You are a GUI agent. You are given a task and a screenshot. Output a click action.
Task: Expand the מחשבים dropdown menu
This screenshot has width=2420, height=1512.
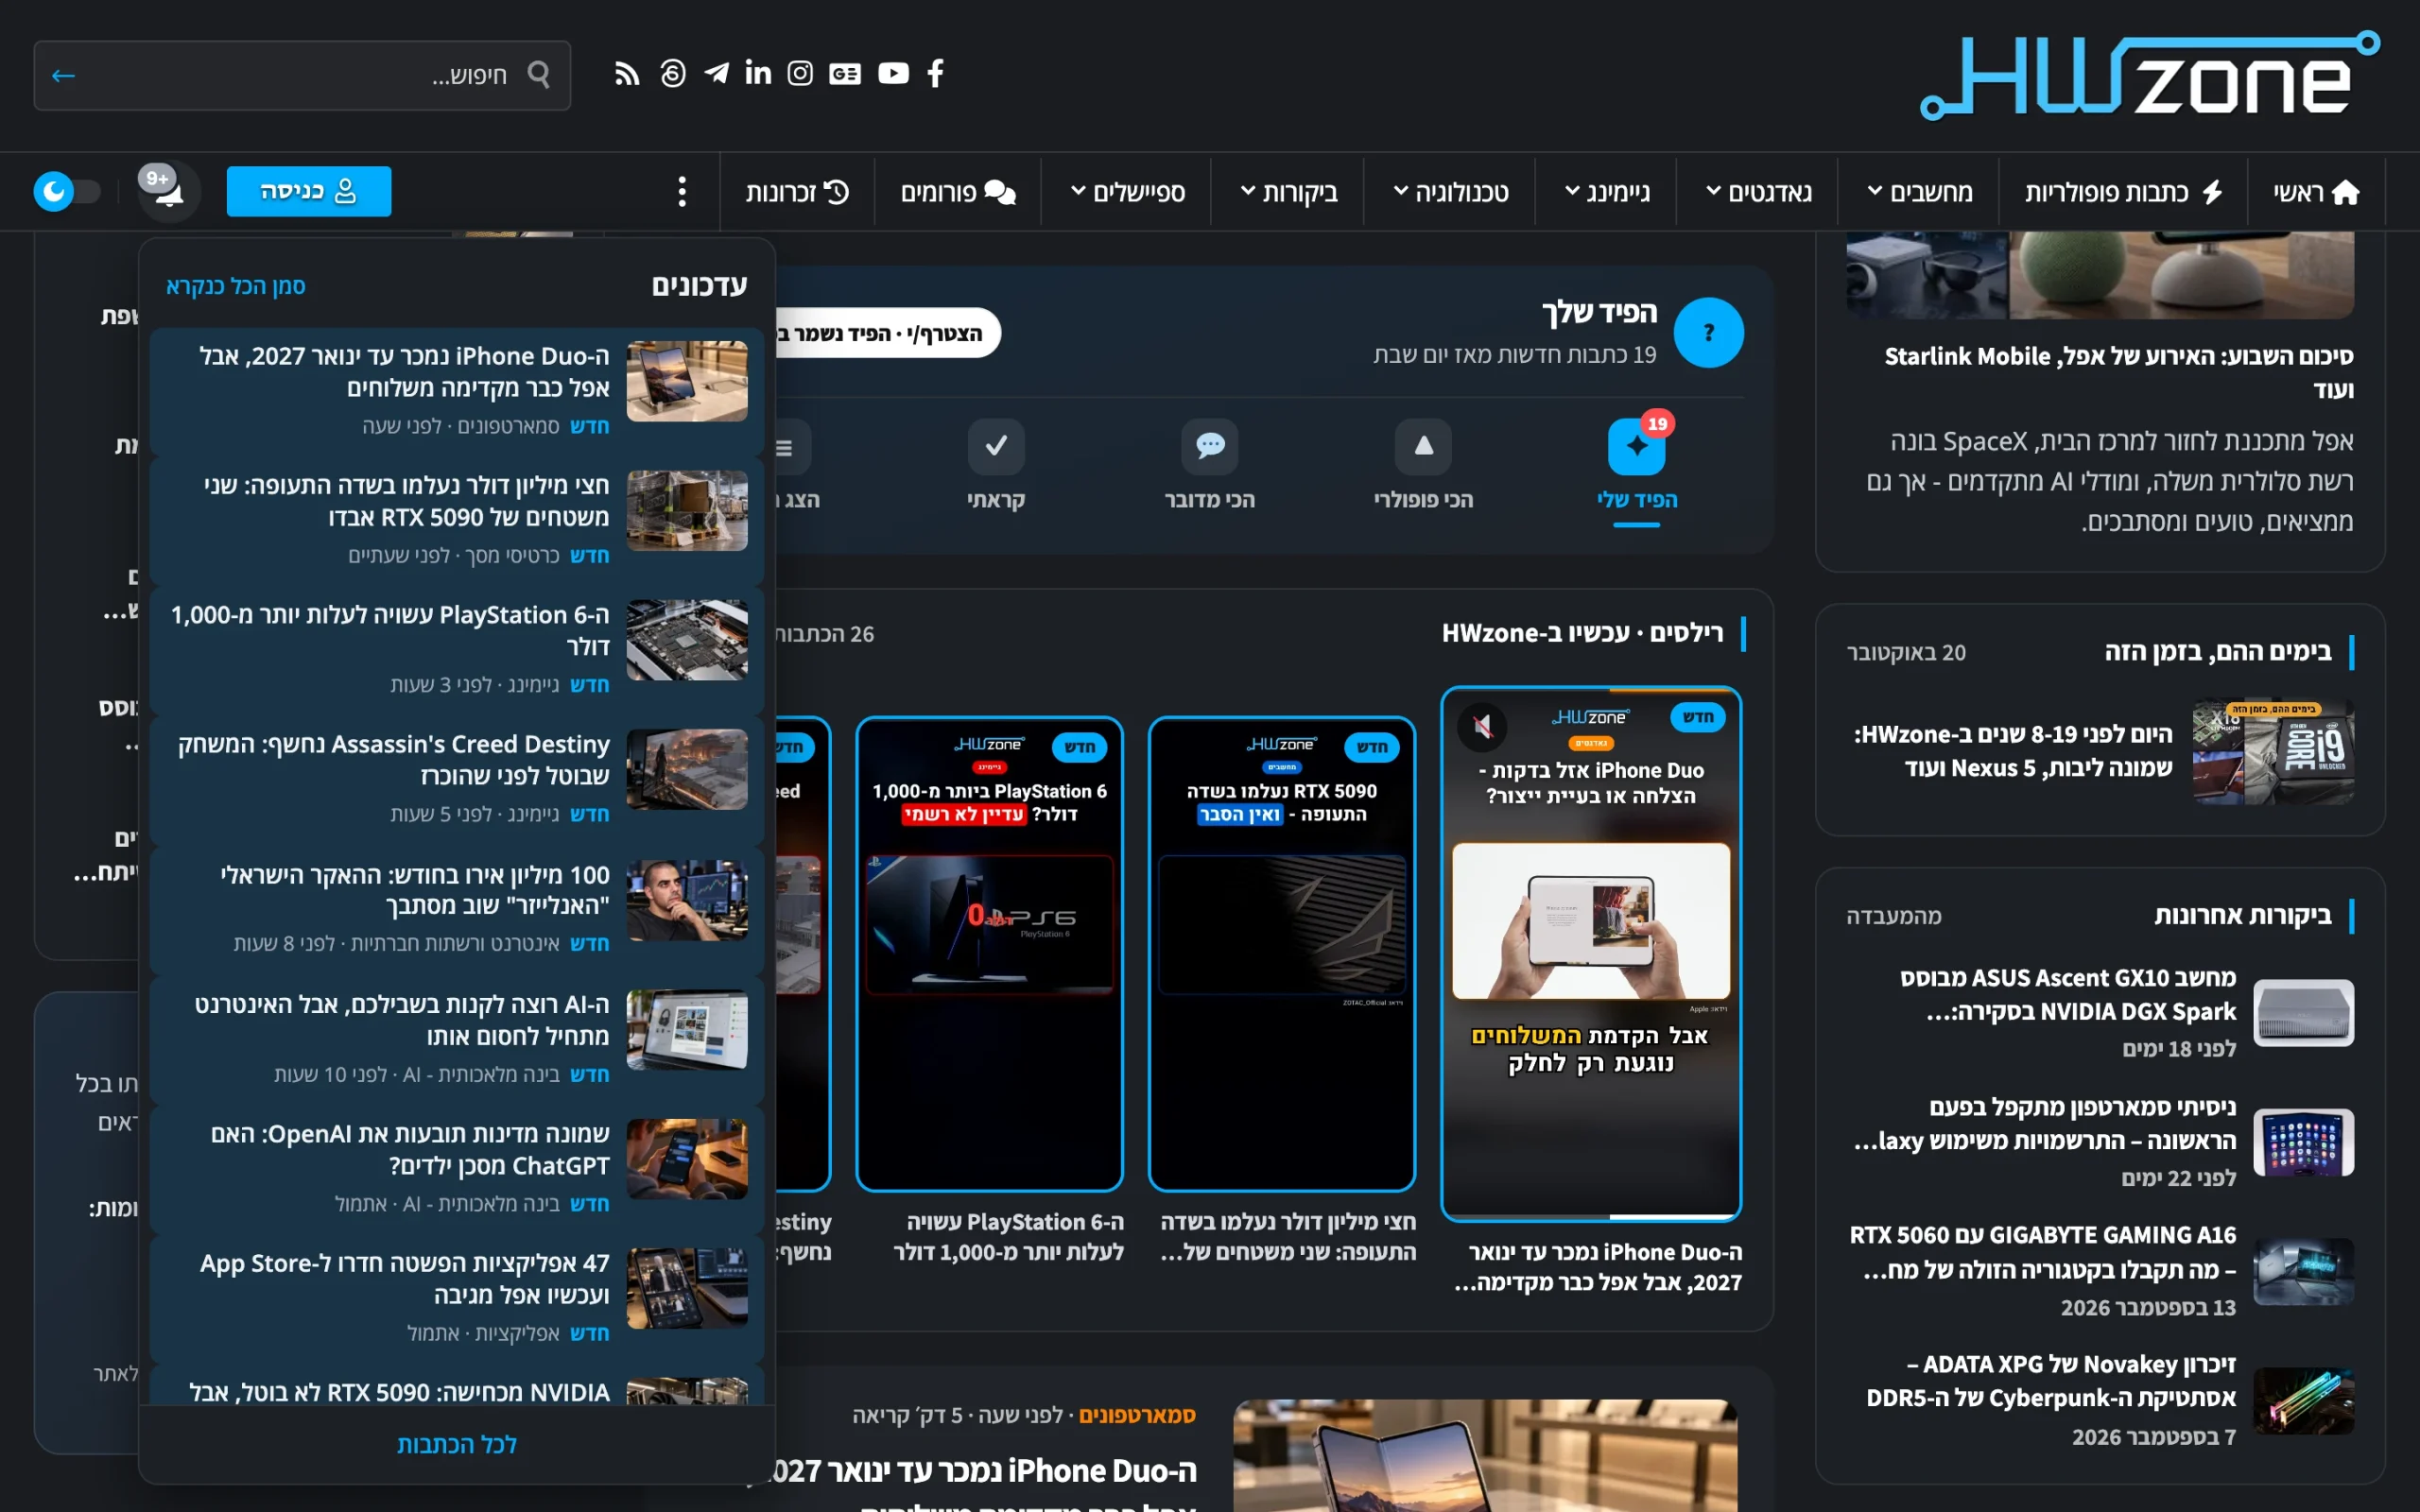point(1918,192)
